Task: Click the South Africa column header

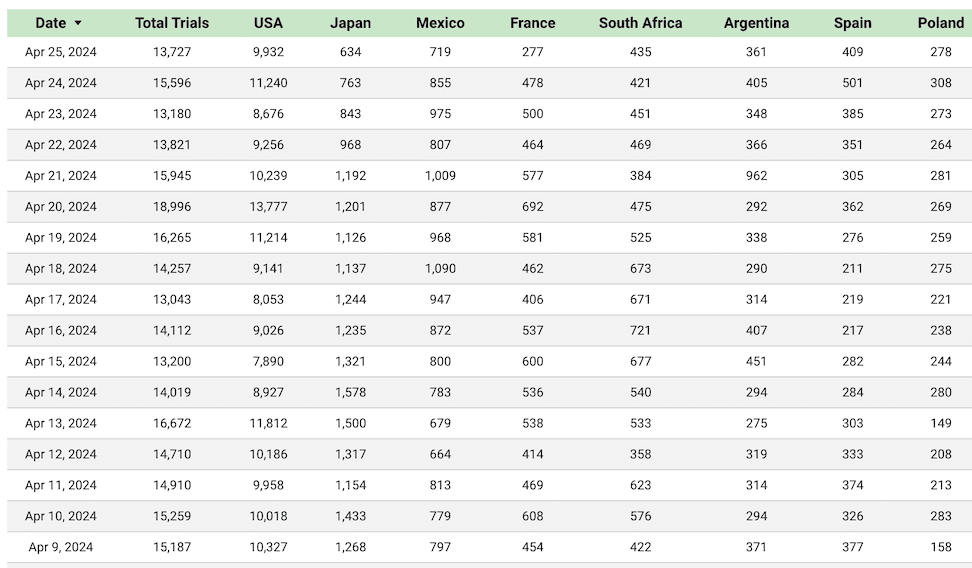Action: 640,23
